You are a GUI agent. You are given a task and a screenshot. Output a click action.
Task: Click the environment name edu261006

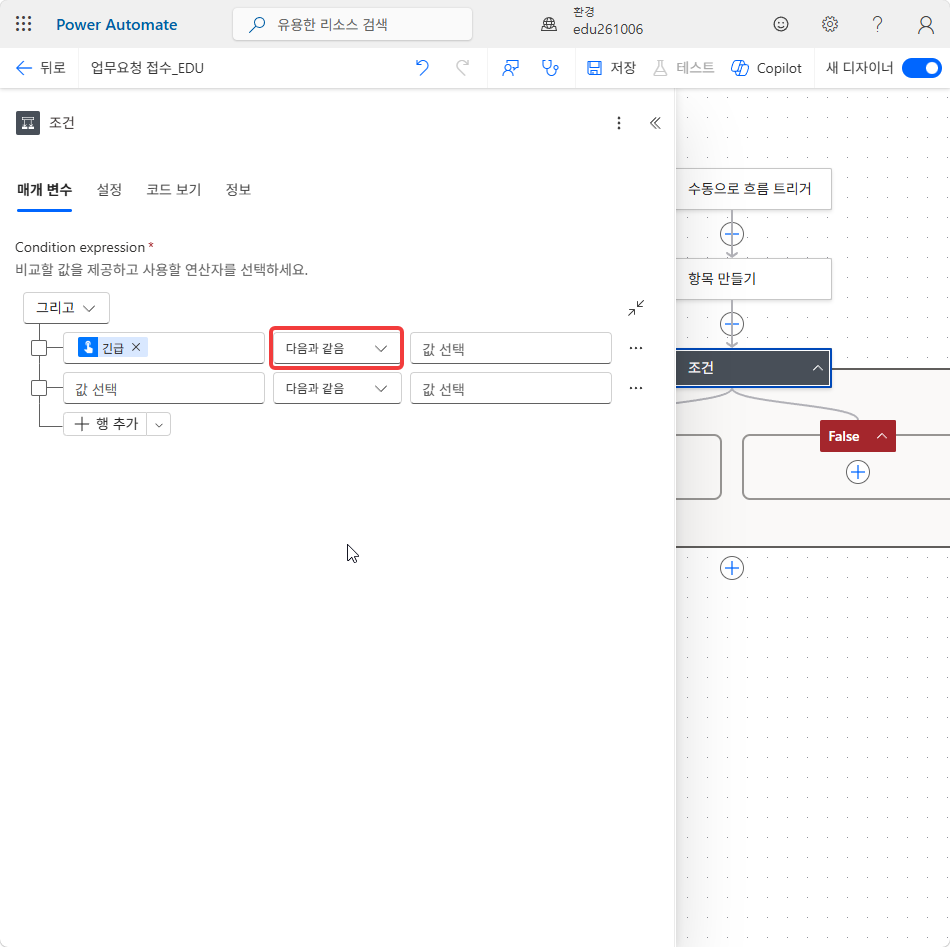click(608, 29)
